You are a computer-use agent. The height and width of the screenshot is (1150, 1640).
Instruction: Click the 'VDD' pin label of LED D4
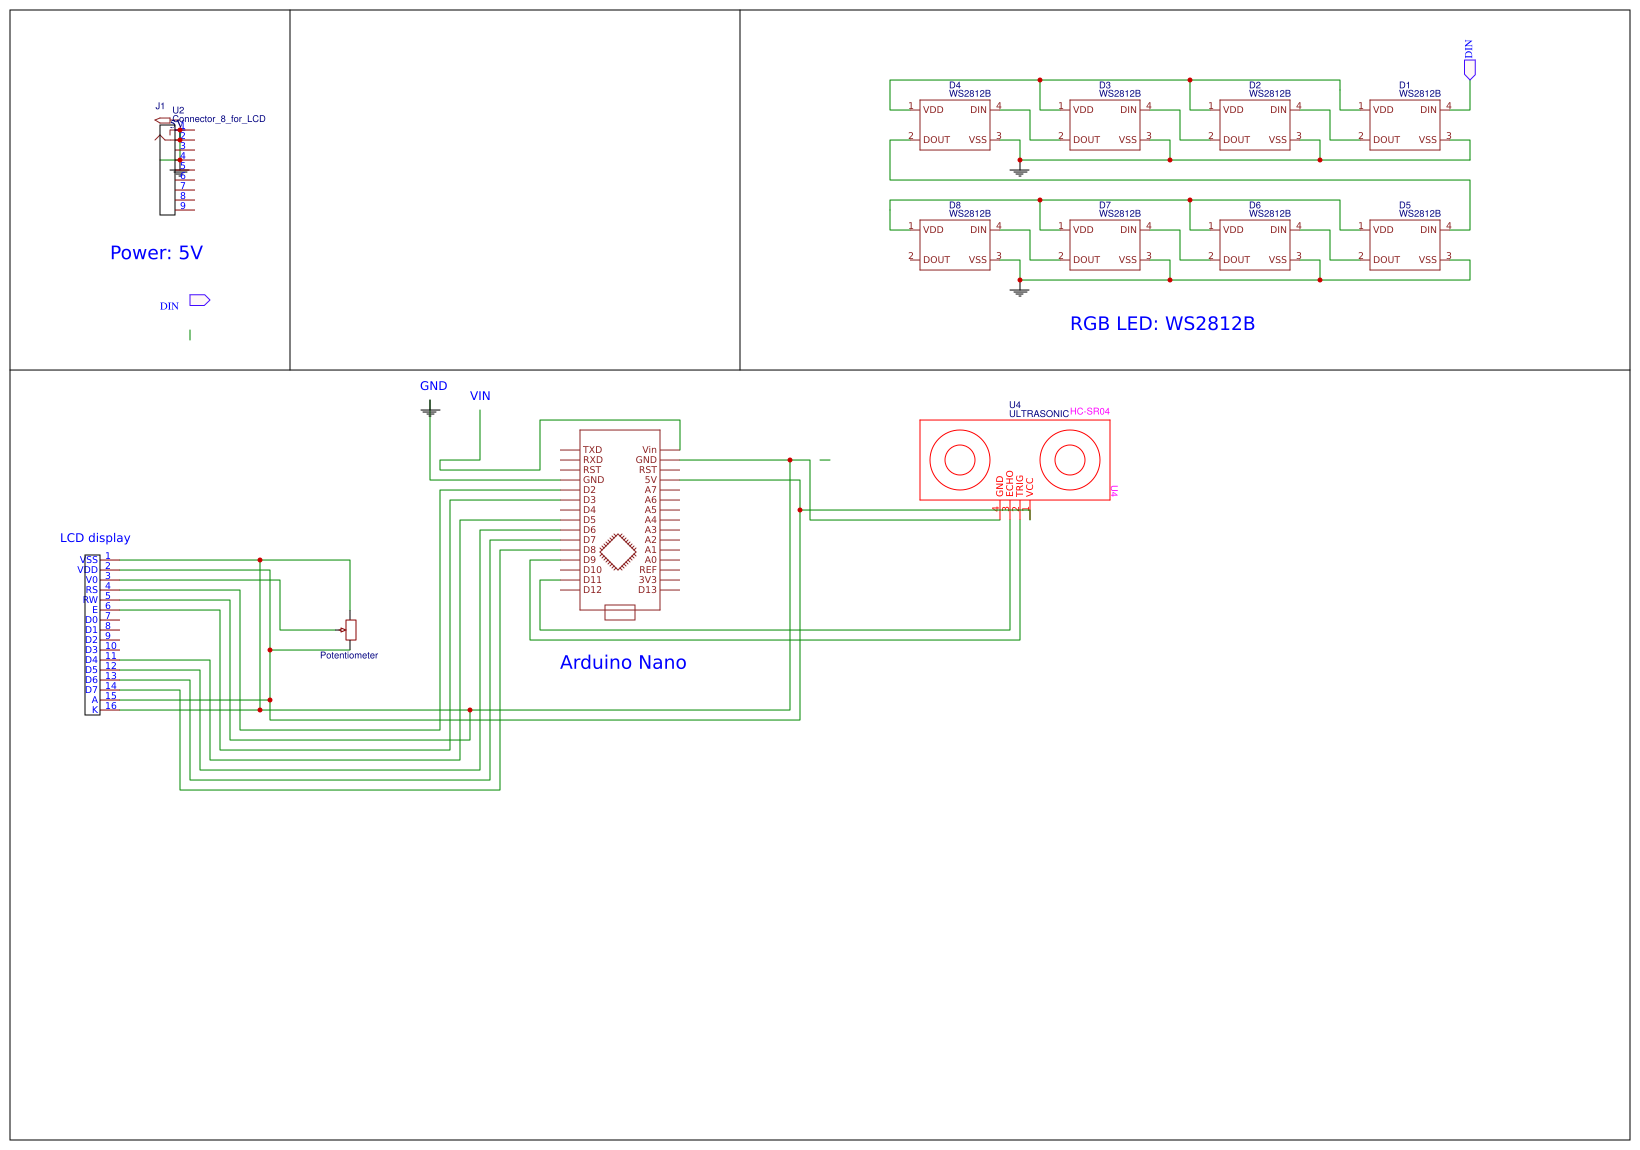[933, 110]
